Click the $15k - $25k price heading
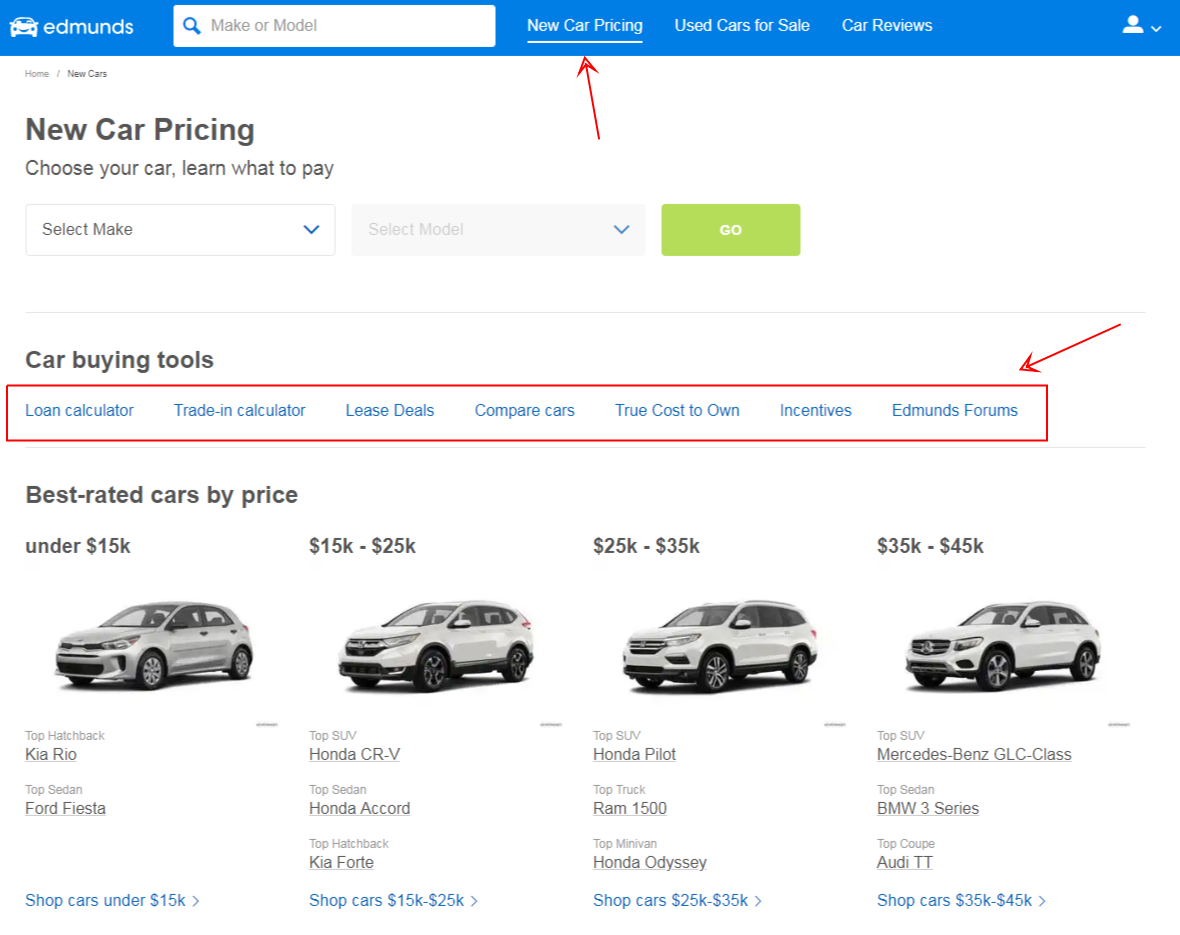Viewport: 1180px width, 935px height. tap(362, 546)
